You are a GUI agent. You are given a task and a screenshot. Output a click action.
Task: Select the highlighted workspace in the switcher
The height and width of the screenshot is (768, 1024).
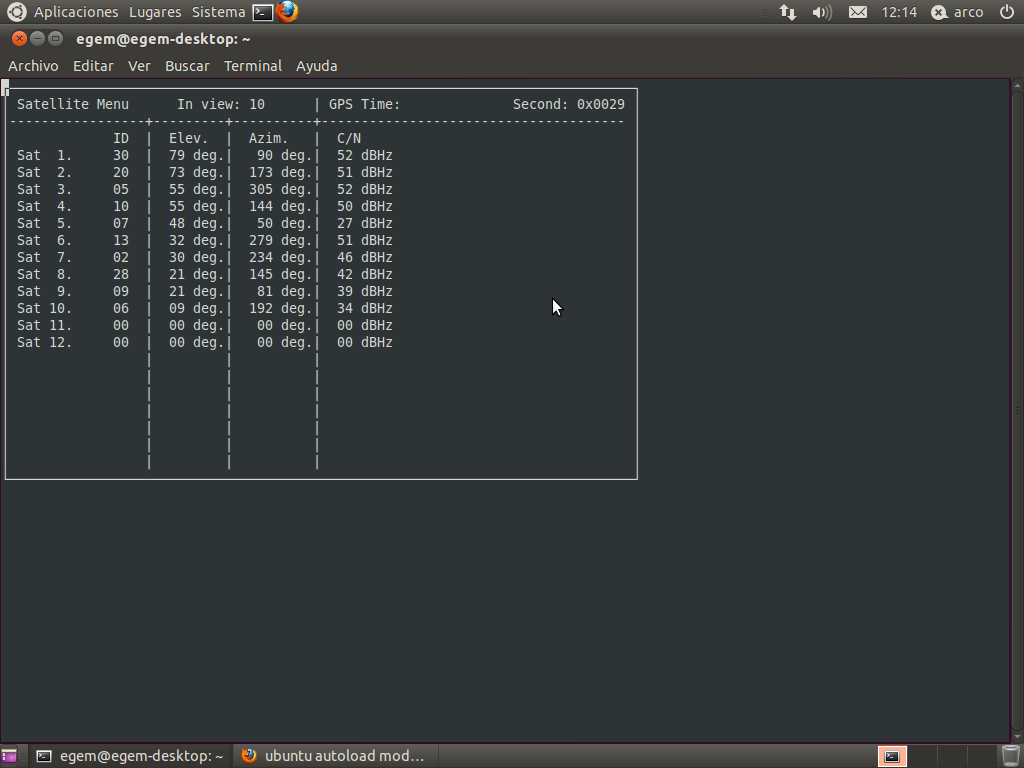tap(892, 756)
